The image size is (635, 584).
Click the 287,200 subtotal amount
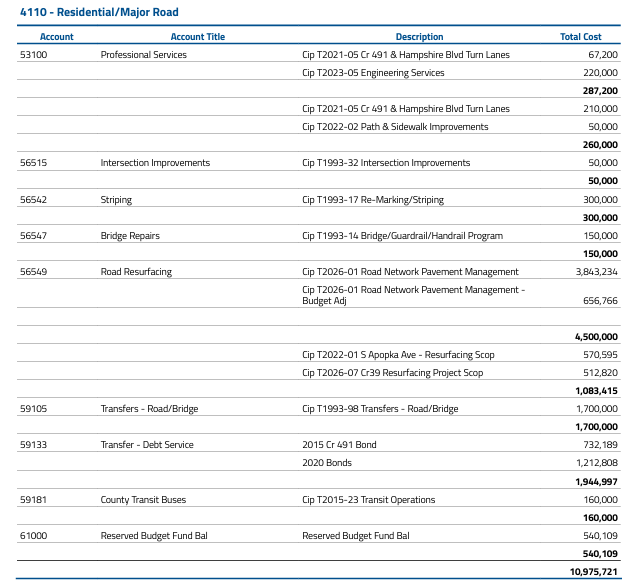pos(600,91)
